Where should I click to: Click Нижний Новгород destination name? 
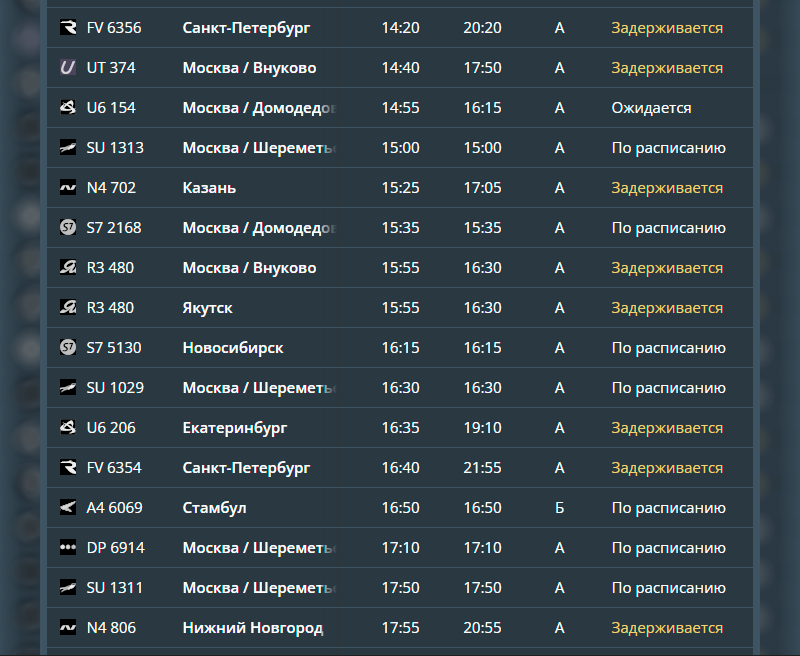(253, 628)
